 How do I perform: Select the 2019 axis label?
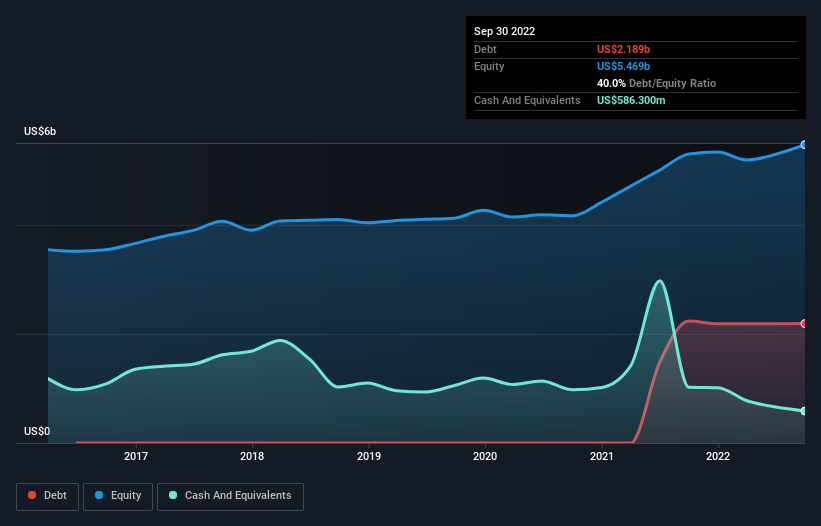[369, 456]
